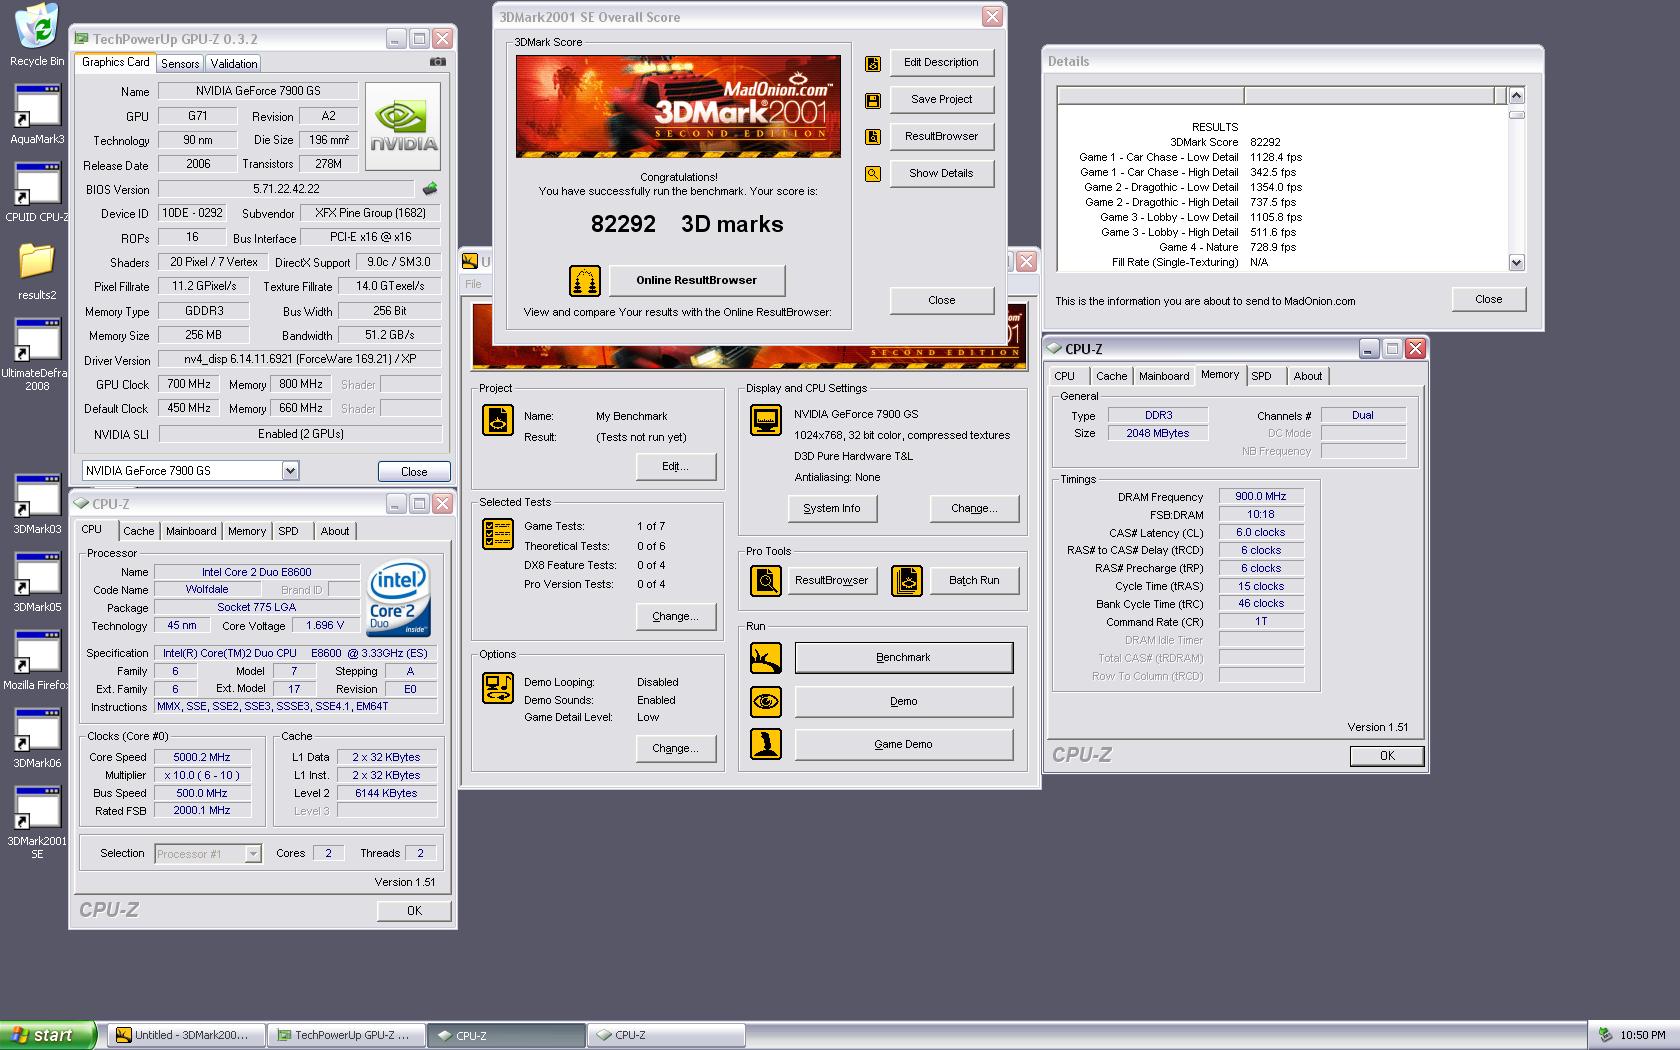Click the Benchmark button in Run section
This screenshot has height=1050, width=1680.
tap(903, 658)
